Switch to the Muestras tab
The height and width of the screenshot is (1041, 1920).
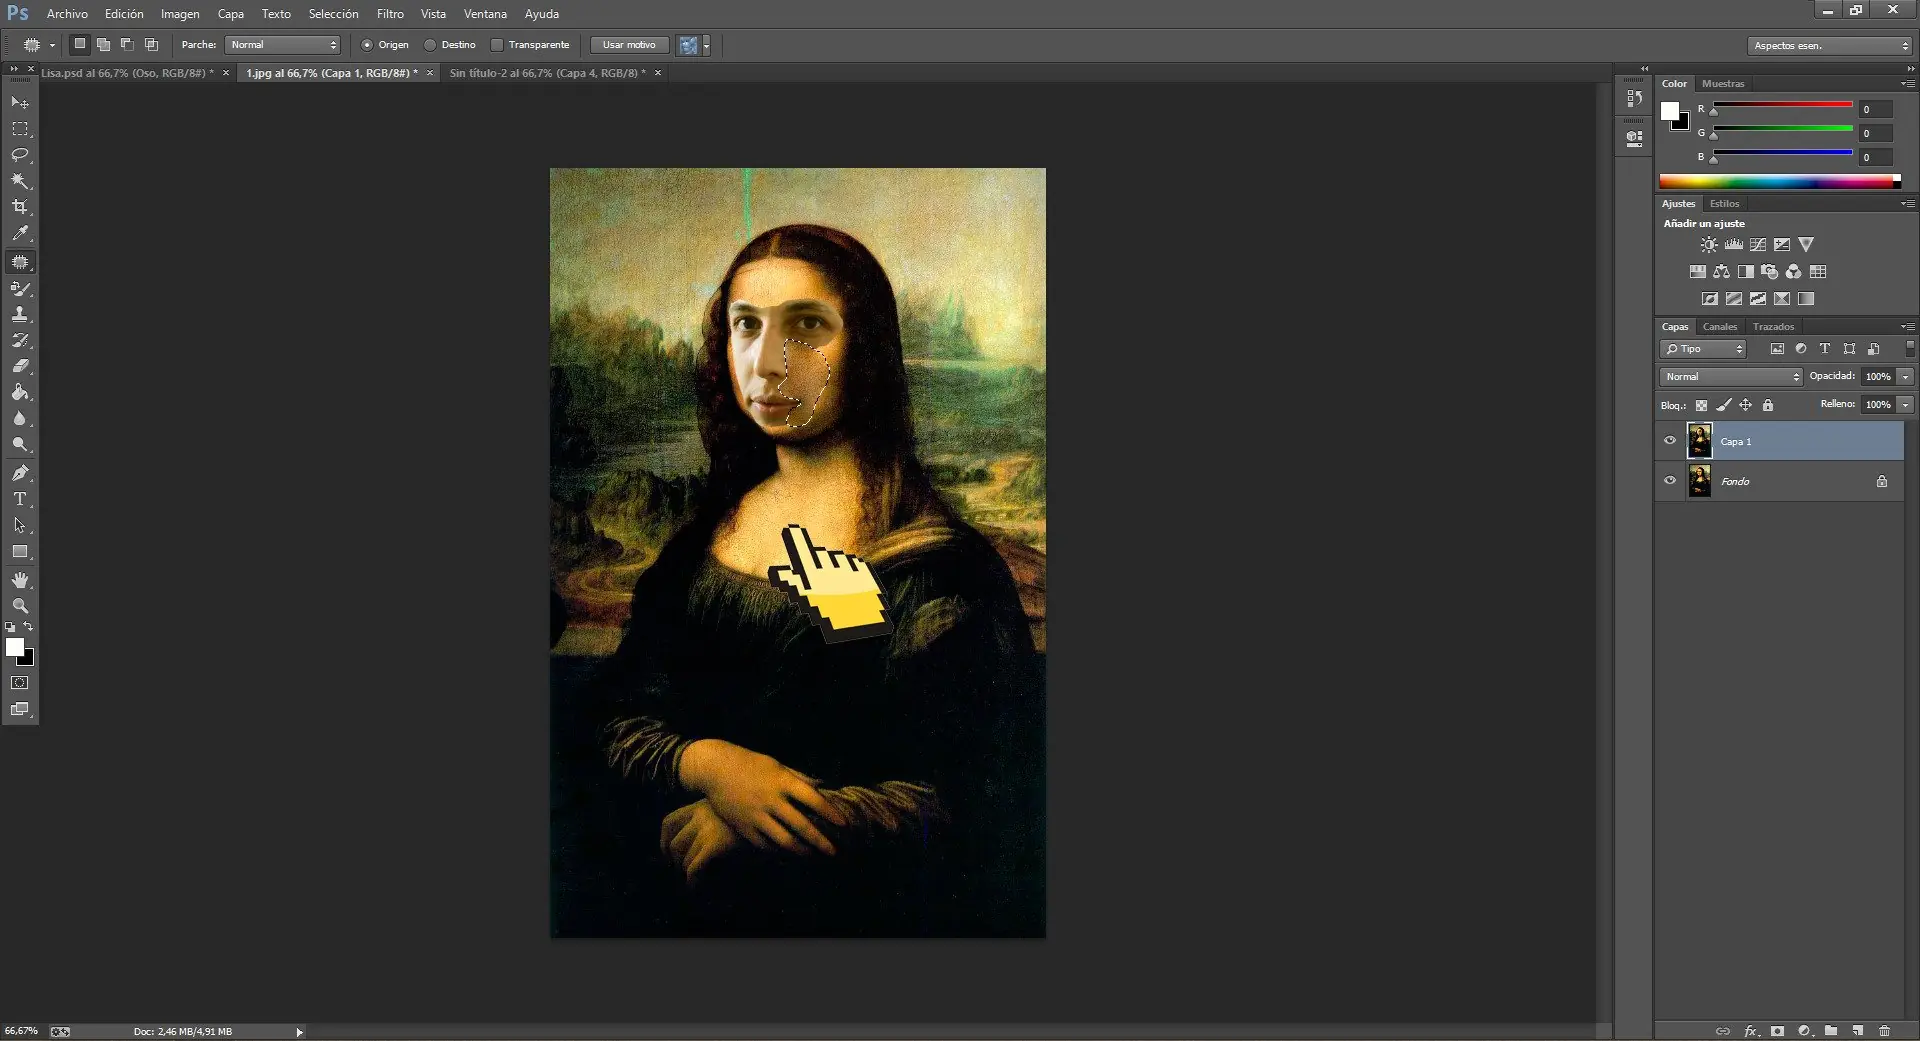click(1723, 84)
